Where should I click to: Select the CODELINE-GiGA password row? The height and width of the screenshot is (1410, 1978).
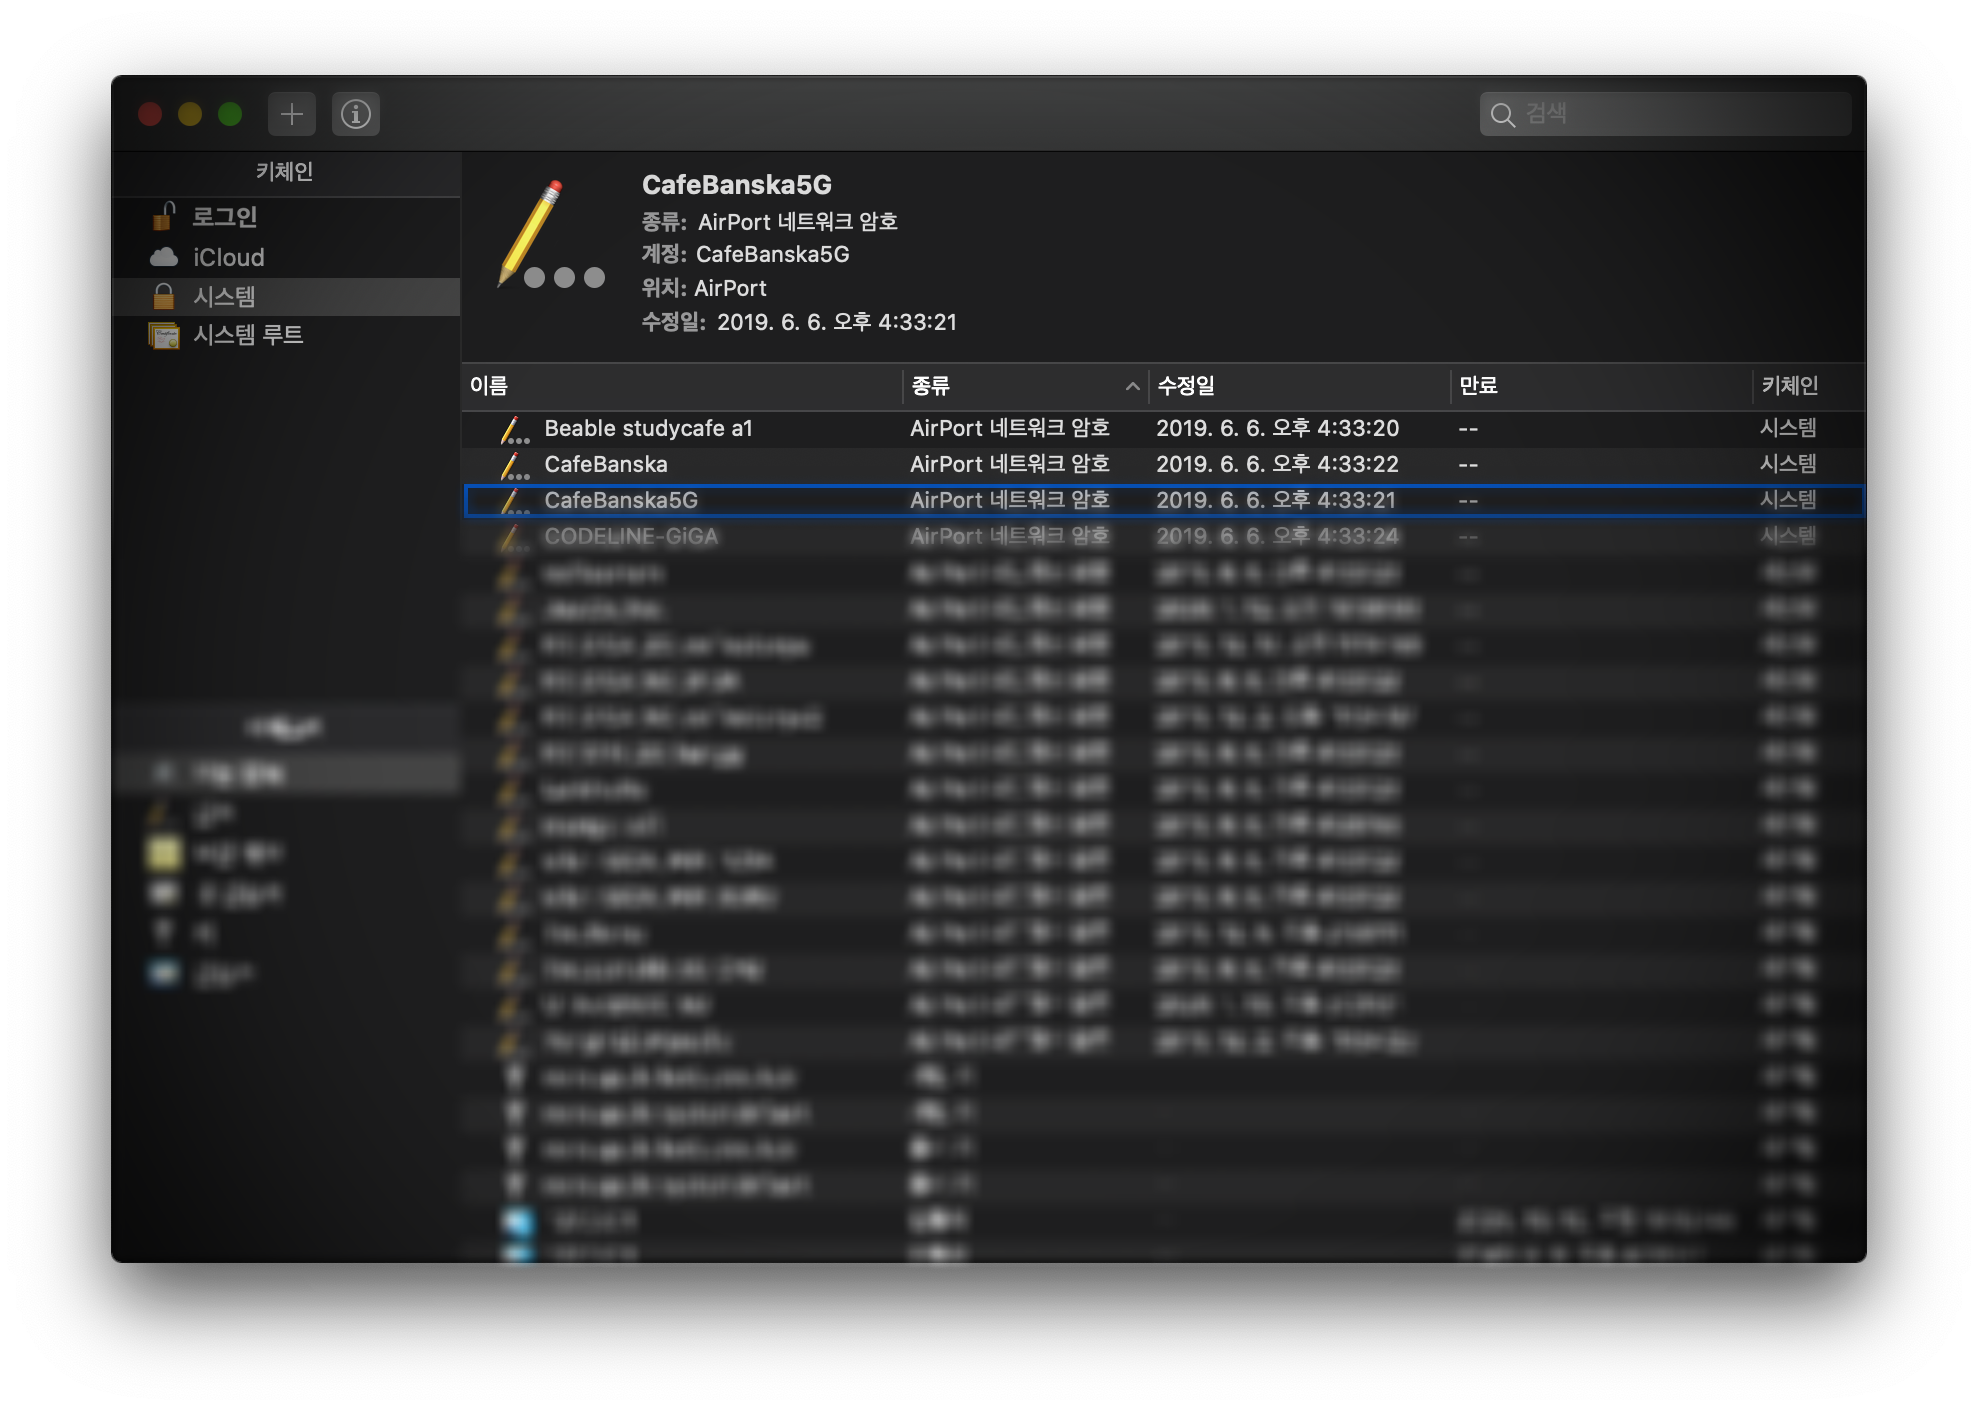631,537
